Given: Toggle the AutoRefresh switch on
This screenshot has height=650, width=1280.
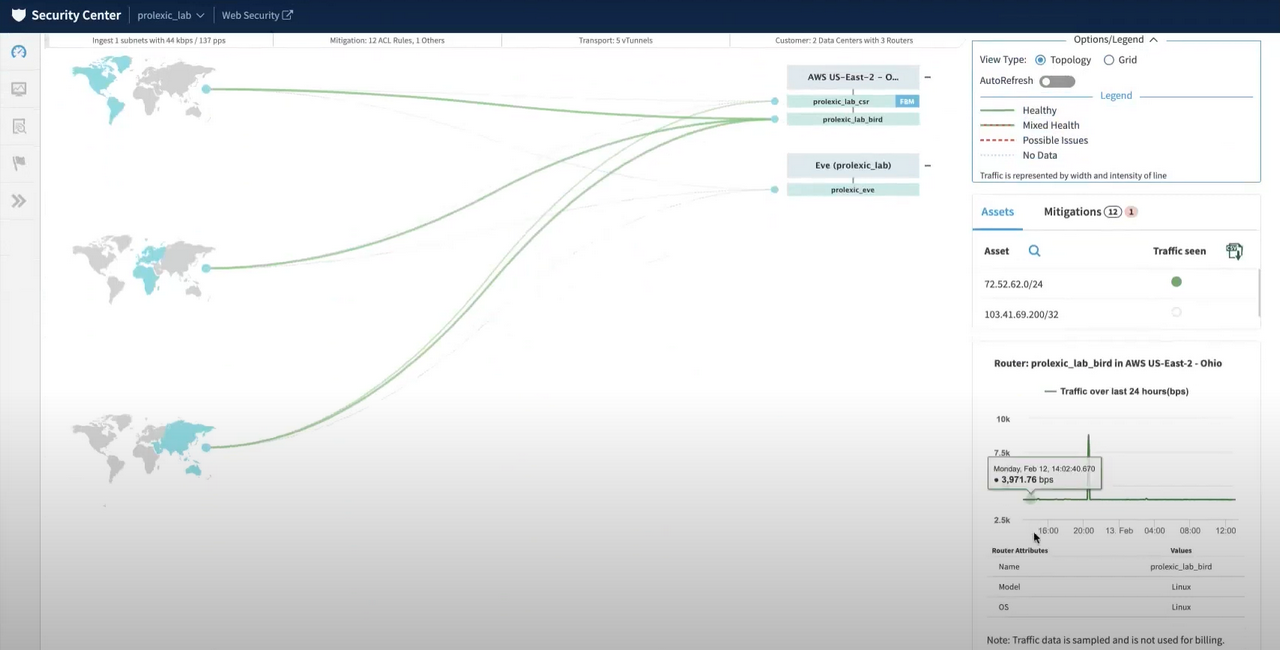Looking at the screenshot, I should 1057,80.
